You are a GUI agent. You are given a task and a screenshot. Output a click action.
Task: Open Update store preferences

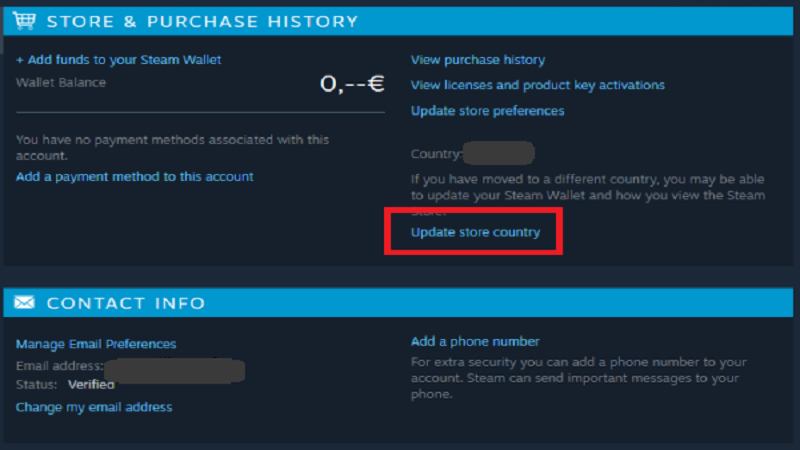click(x=488, y=111)
